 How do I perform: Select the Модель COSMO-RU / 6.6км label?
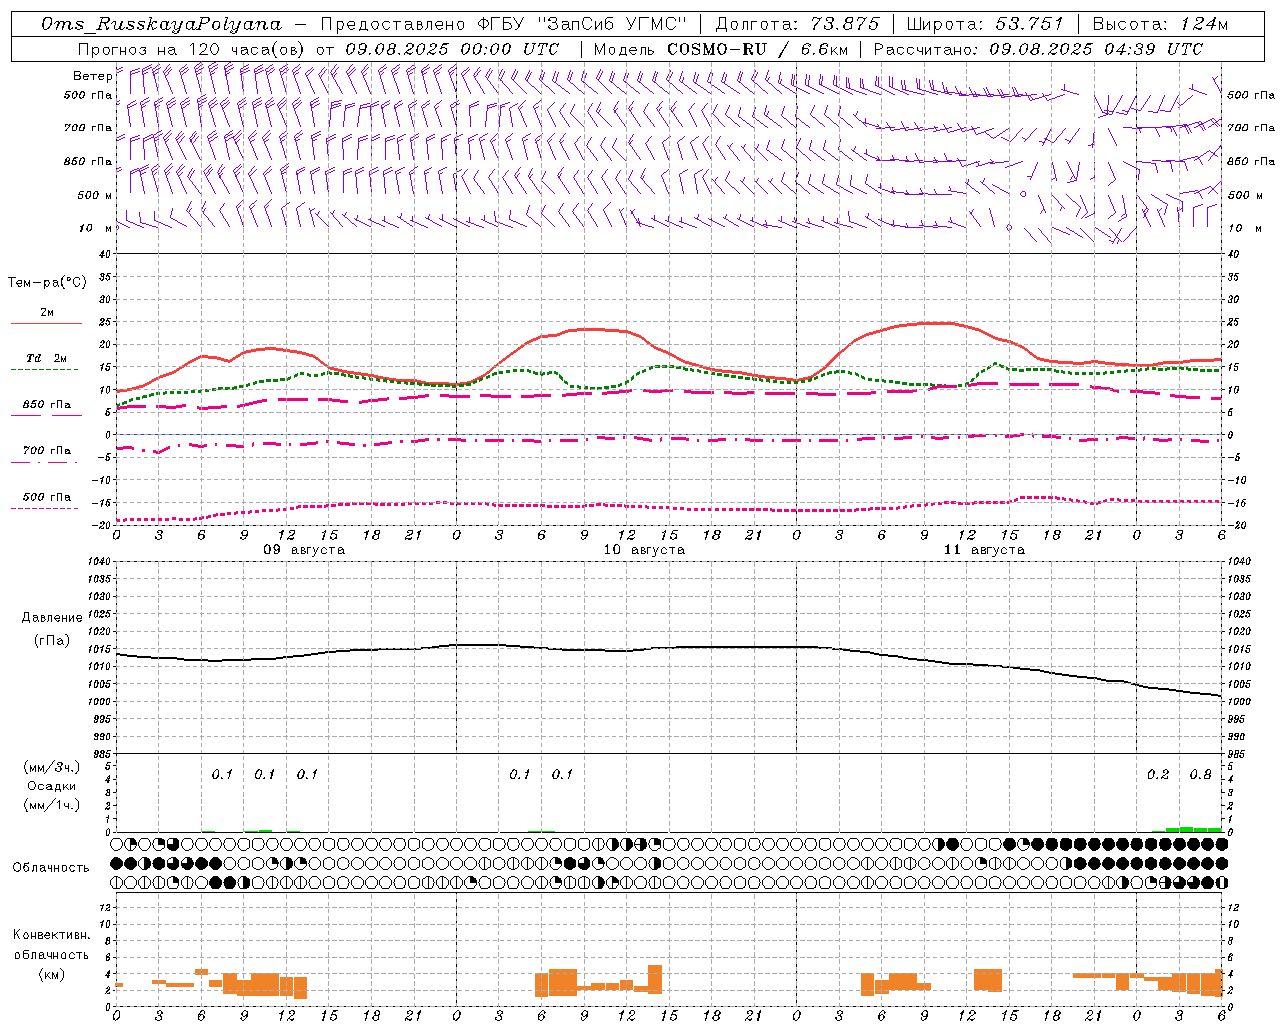(721, 49)
